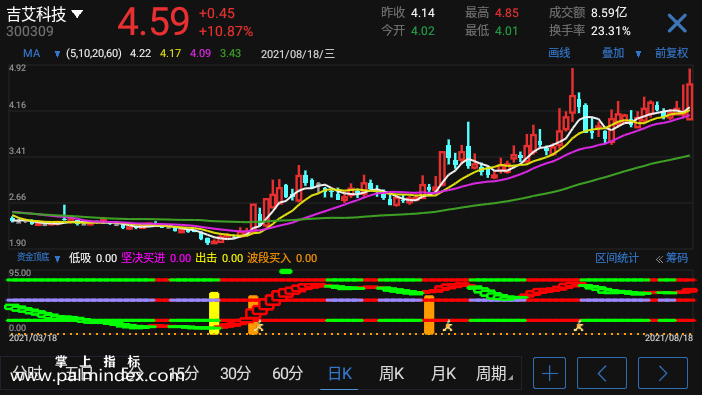This screenshot has width=702, height=395.
Task: Click the end date 2021/08/18
Action: point(669,338)
